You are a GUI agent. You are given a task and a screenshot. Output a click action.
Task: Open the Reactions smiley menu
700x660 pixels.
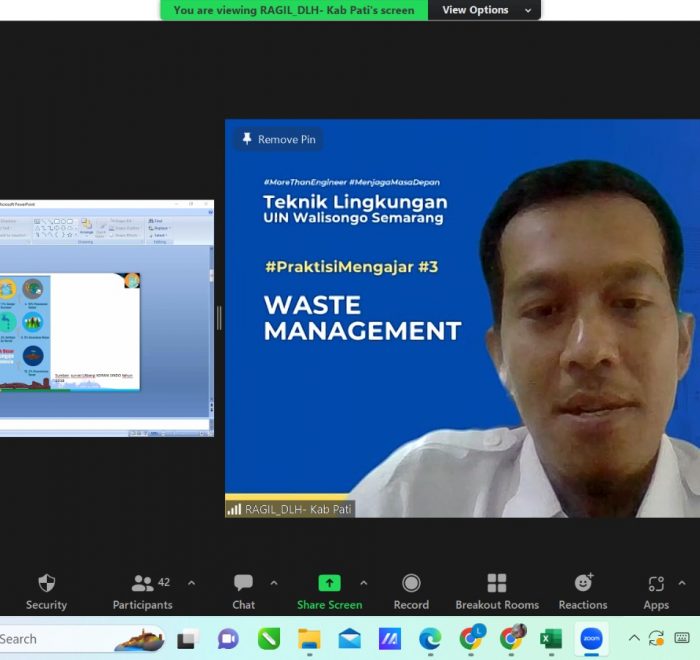pyautogui.click(x=583, y=591)
